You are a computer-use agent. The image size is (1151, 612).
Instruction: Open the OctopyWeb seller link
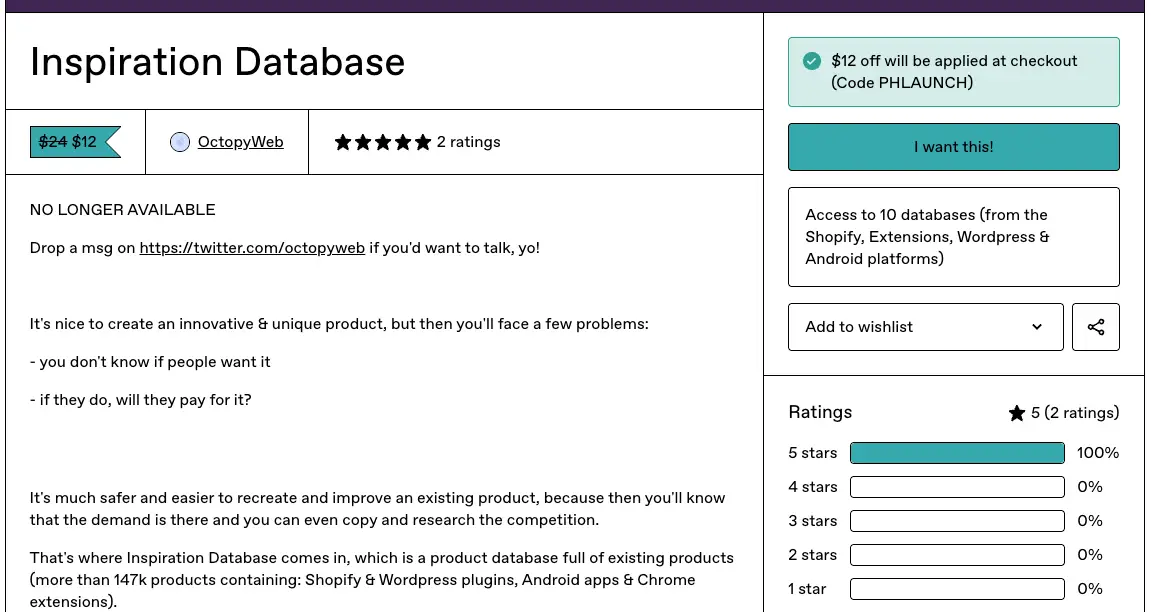(240, 142)
